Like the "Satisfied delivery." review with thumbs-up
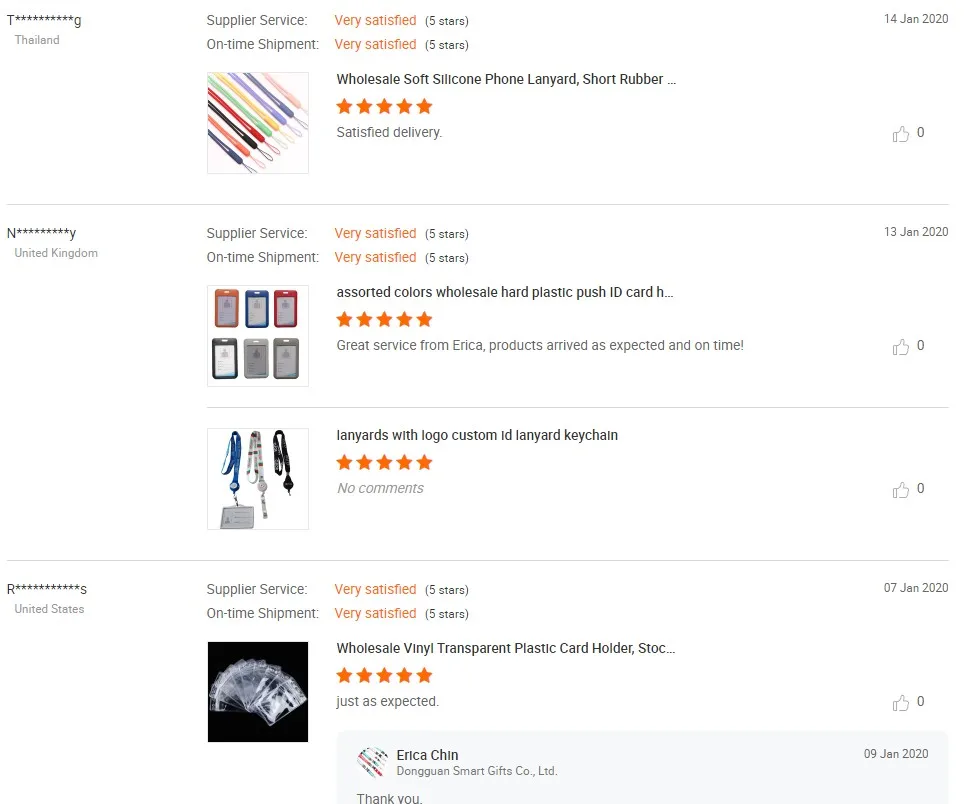 (901, 134)
